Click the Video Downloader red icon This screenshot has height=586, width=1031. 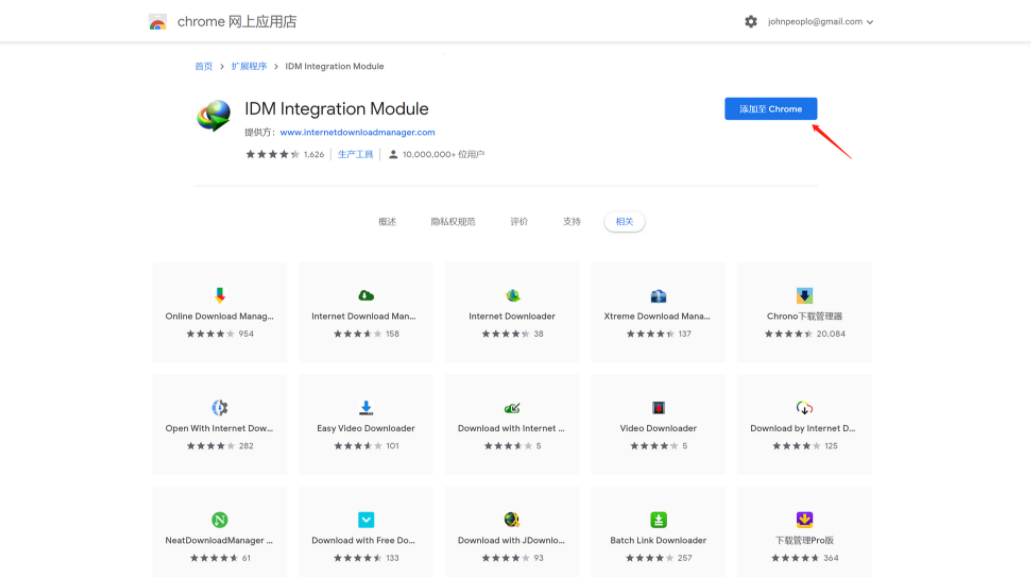point(658,408)
